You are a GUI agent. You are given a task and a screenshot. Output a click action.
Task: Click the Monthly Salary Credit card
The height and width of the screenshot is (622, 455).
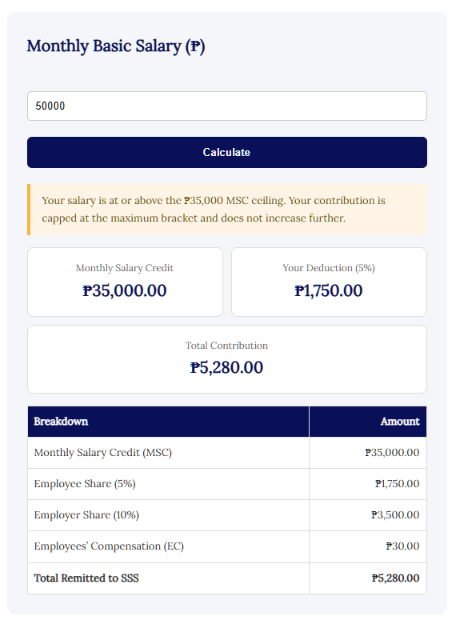point(125,282)
